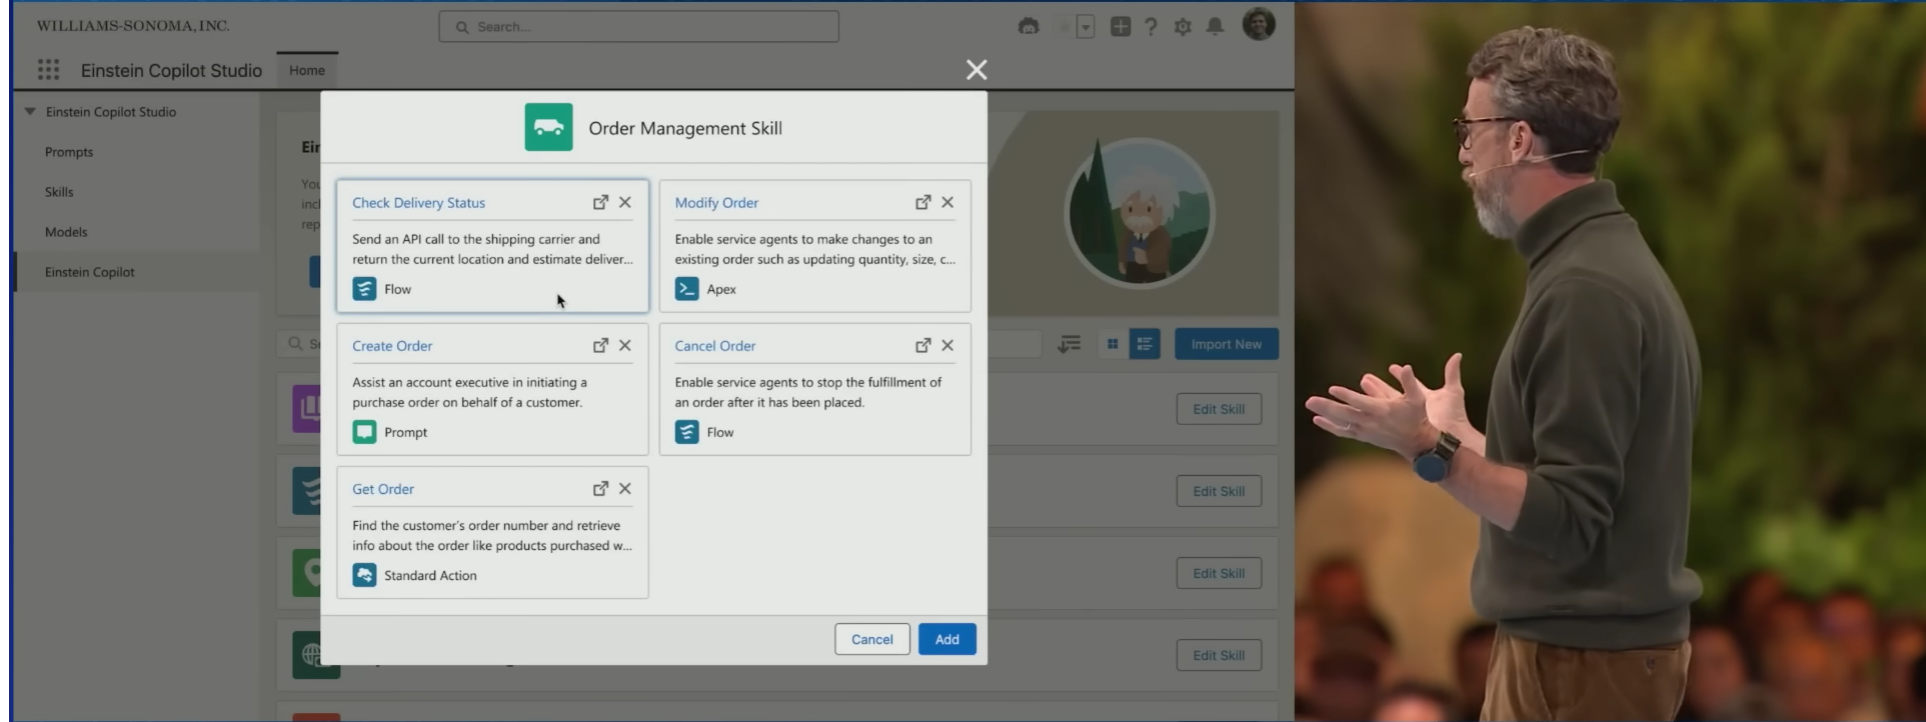The height and width of the screenshot is (722, 1926).
Task: Click the Import New button
Action: [1226, 344]
